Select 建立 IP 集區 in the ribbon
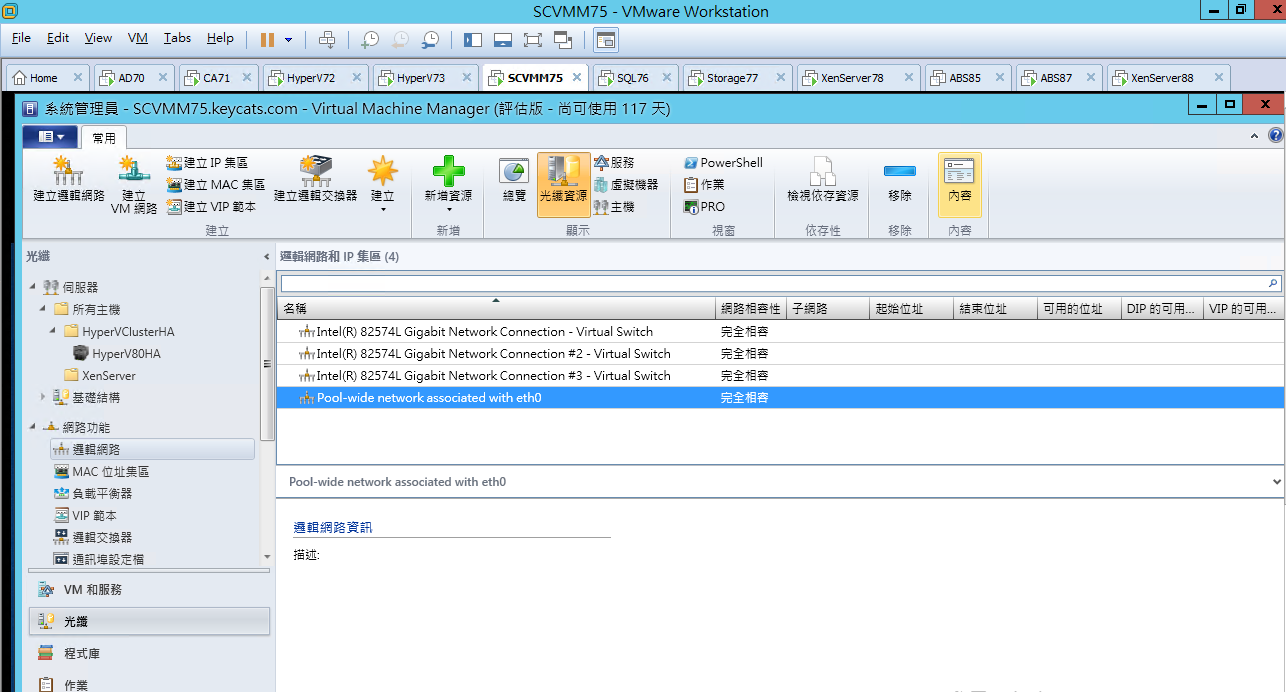The image size is (1286, 692). tap(207, 162)
